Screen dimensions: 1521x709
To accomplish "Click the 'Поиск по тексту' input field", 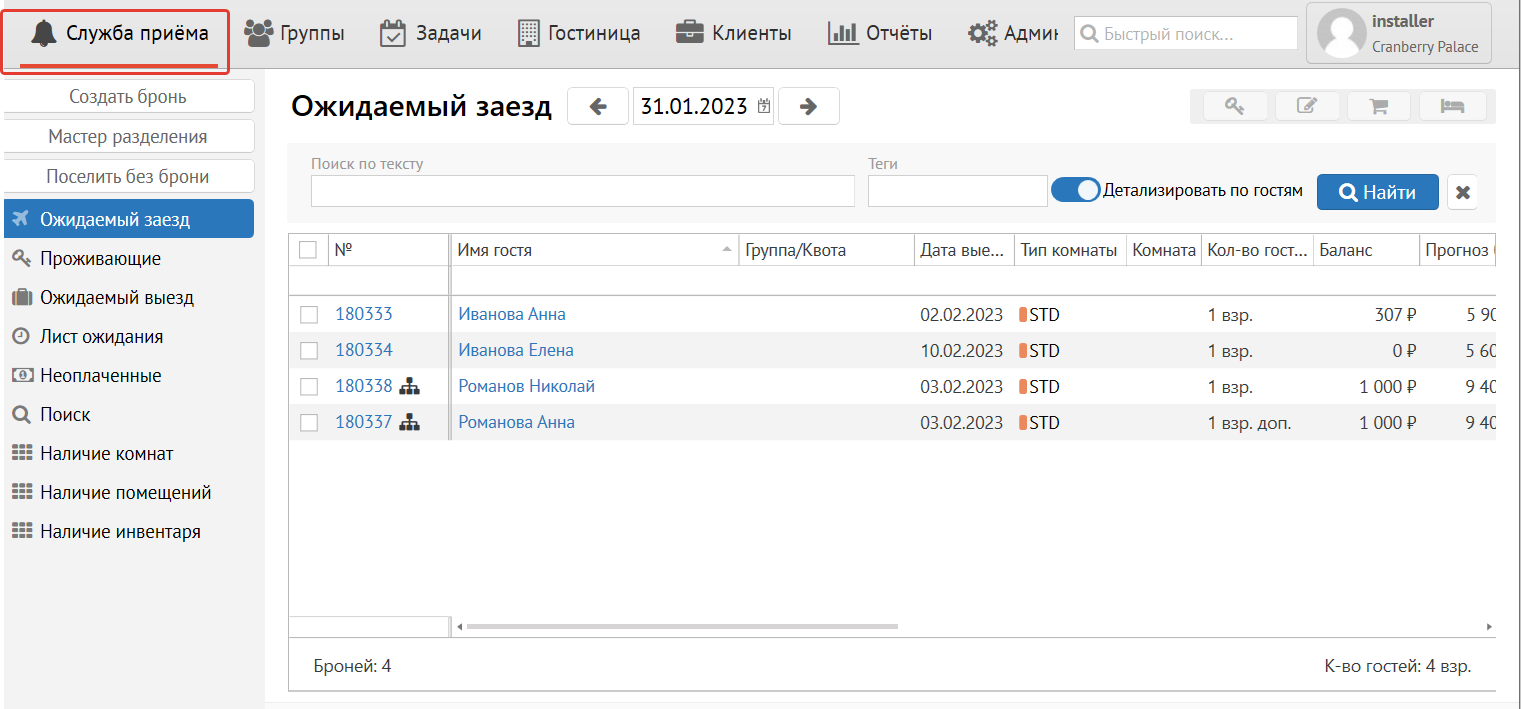I will coord(582,191).
